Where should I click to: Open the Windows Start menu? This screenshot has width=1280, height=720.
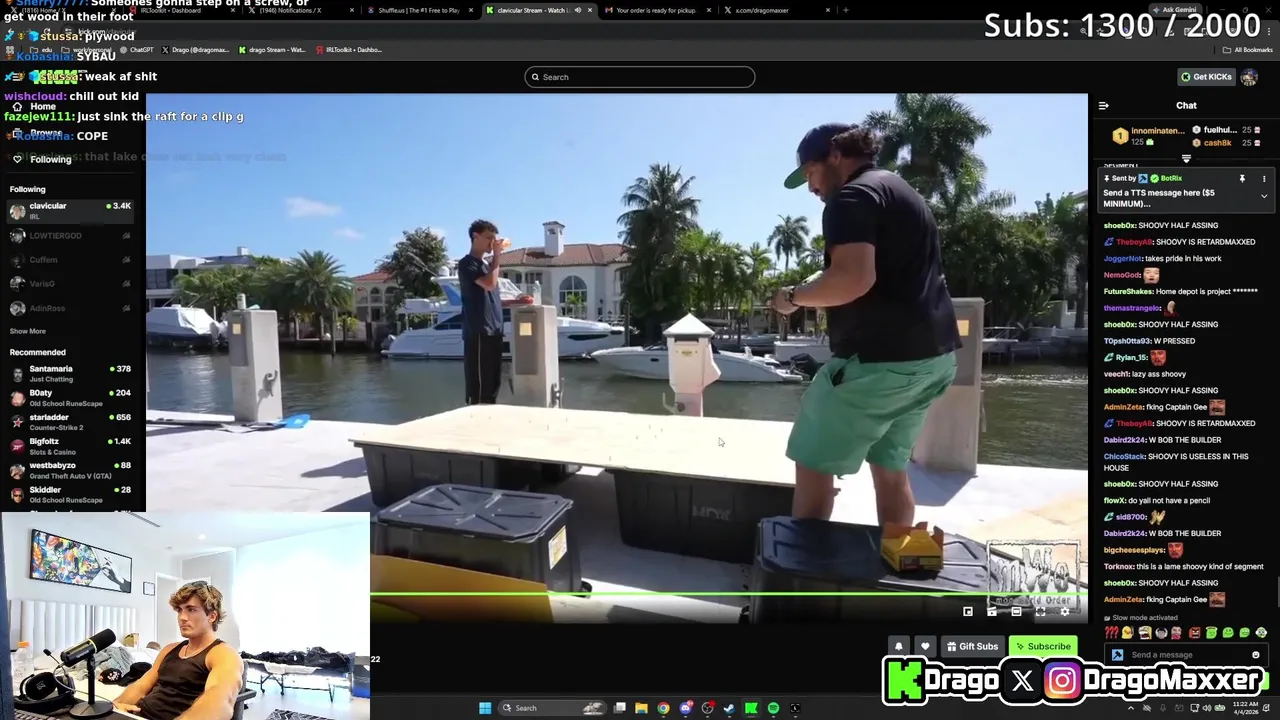coord(485,708)
